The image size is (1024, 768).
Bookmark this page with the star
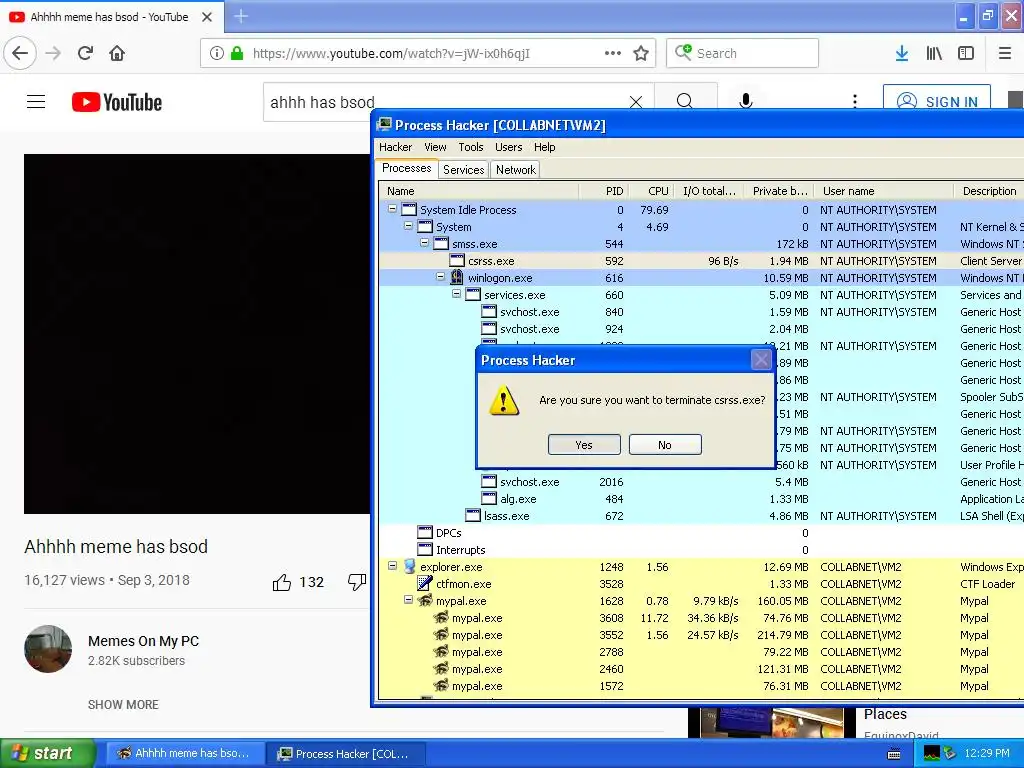tap(641, 53)
